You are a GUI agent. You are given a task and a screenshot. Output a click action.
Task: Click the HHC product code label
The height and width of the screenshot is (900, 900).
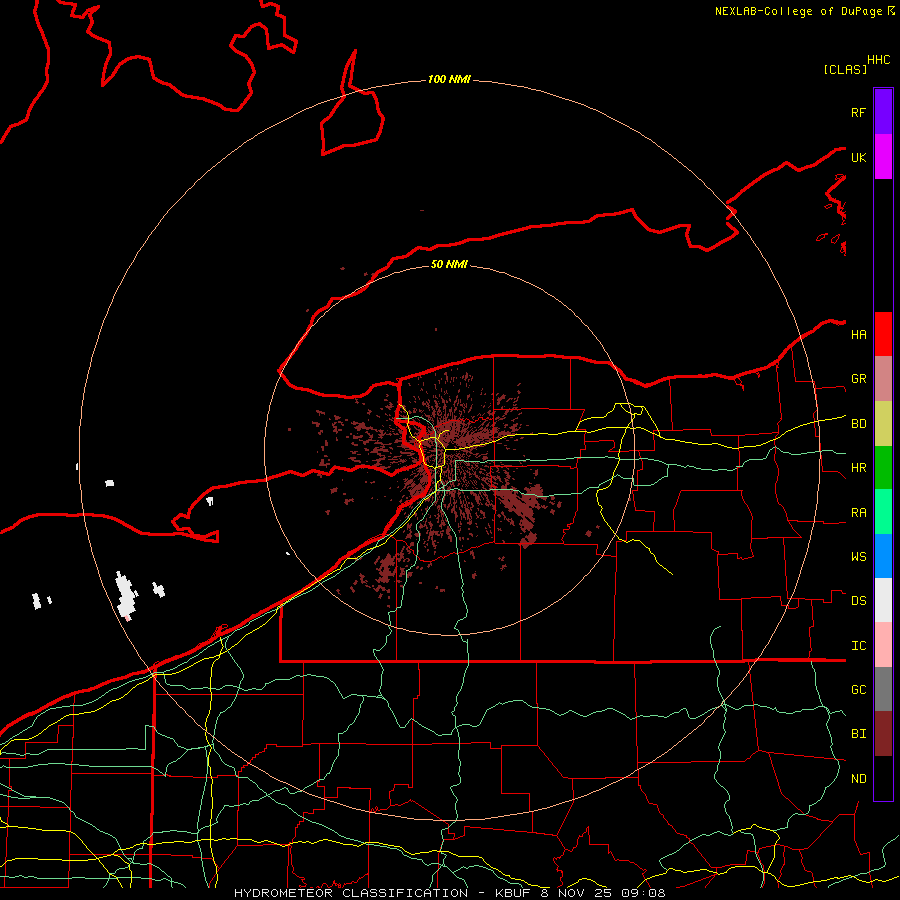pyautogui.click(x=878, y=60)
